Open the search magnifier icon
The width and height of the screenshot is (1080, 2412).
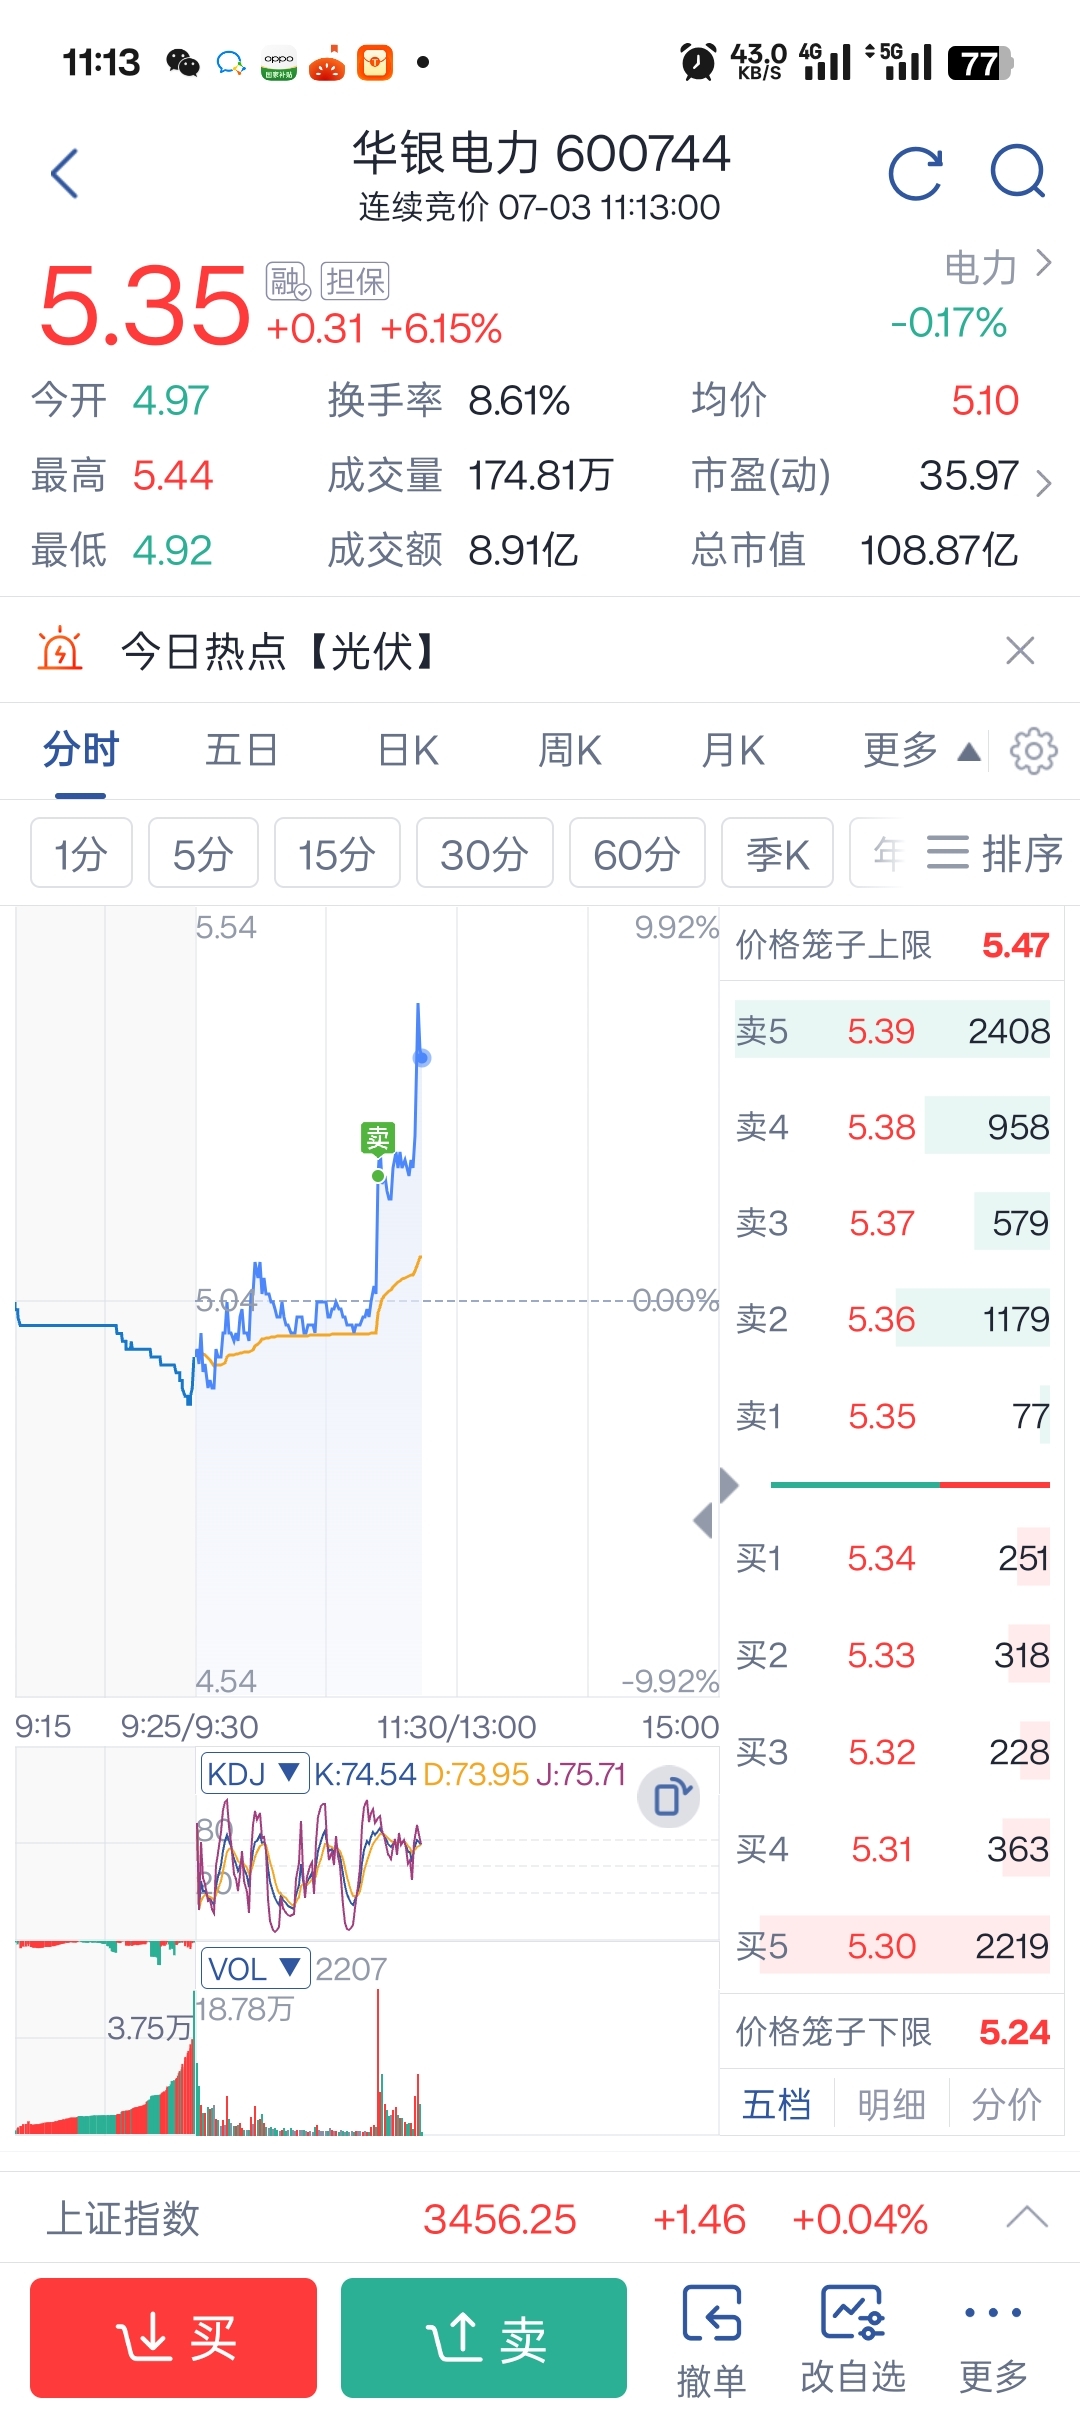pos(1018,172)
